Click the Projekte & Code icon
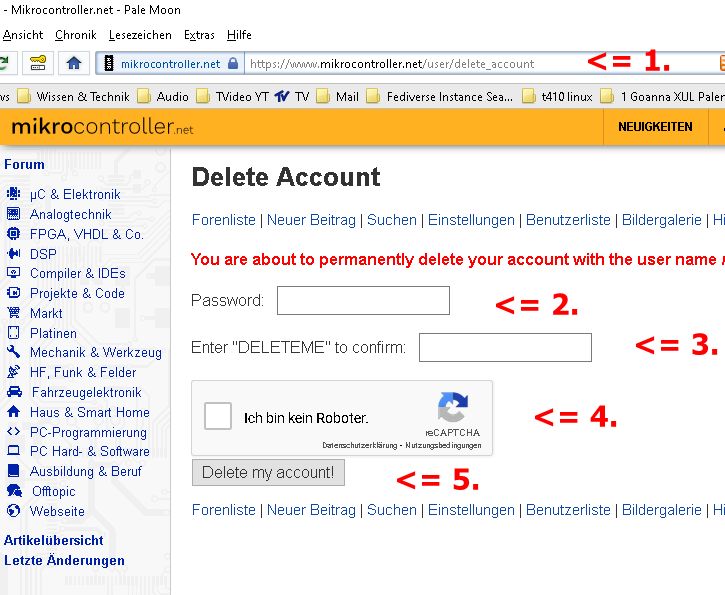 (14, 293)
